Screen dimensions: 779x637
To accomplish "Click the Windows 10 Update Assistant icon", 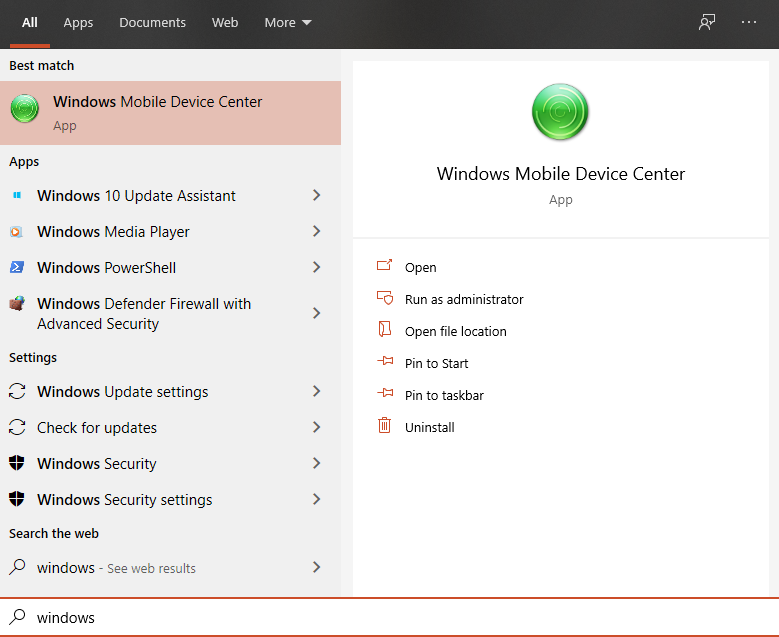I will click(16, 196).
